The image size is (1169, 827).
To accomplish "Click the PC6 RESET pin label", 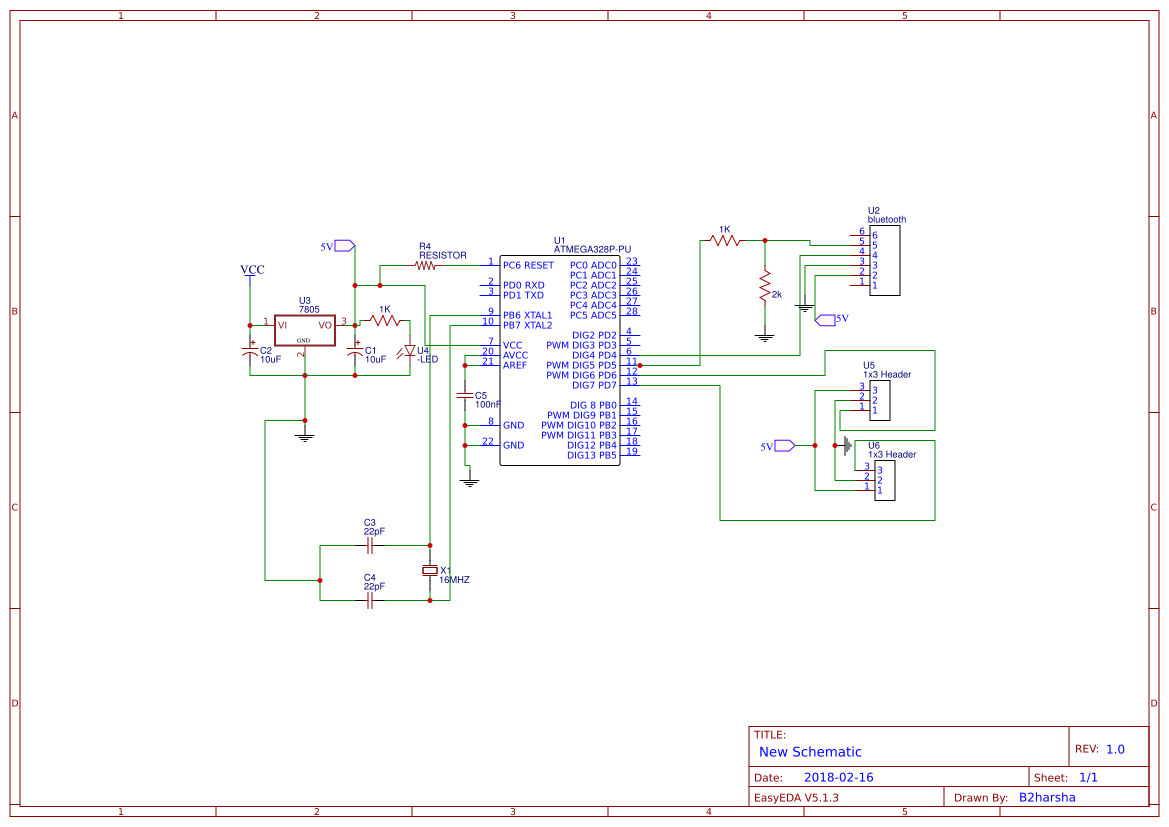I will (528, 265).
